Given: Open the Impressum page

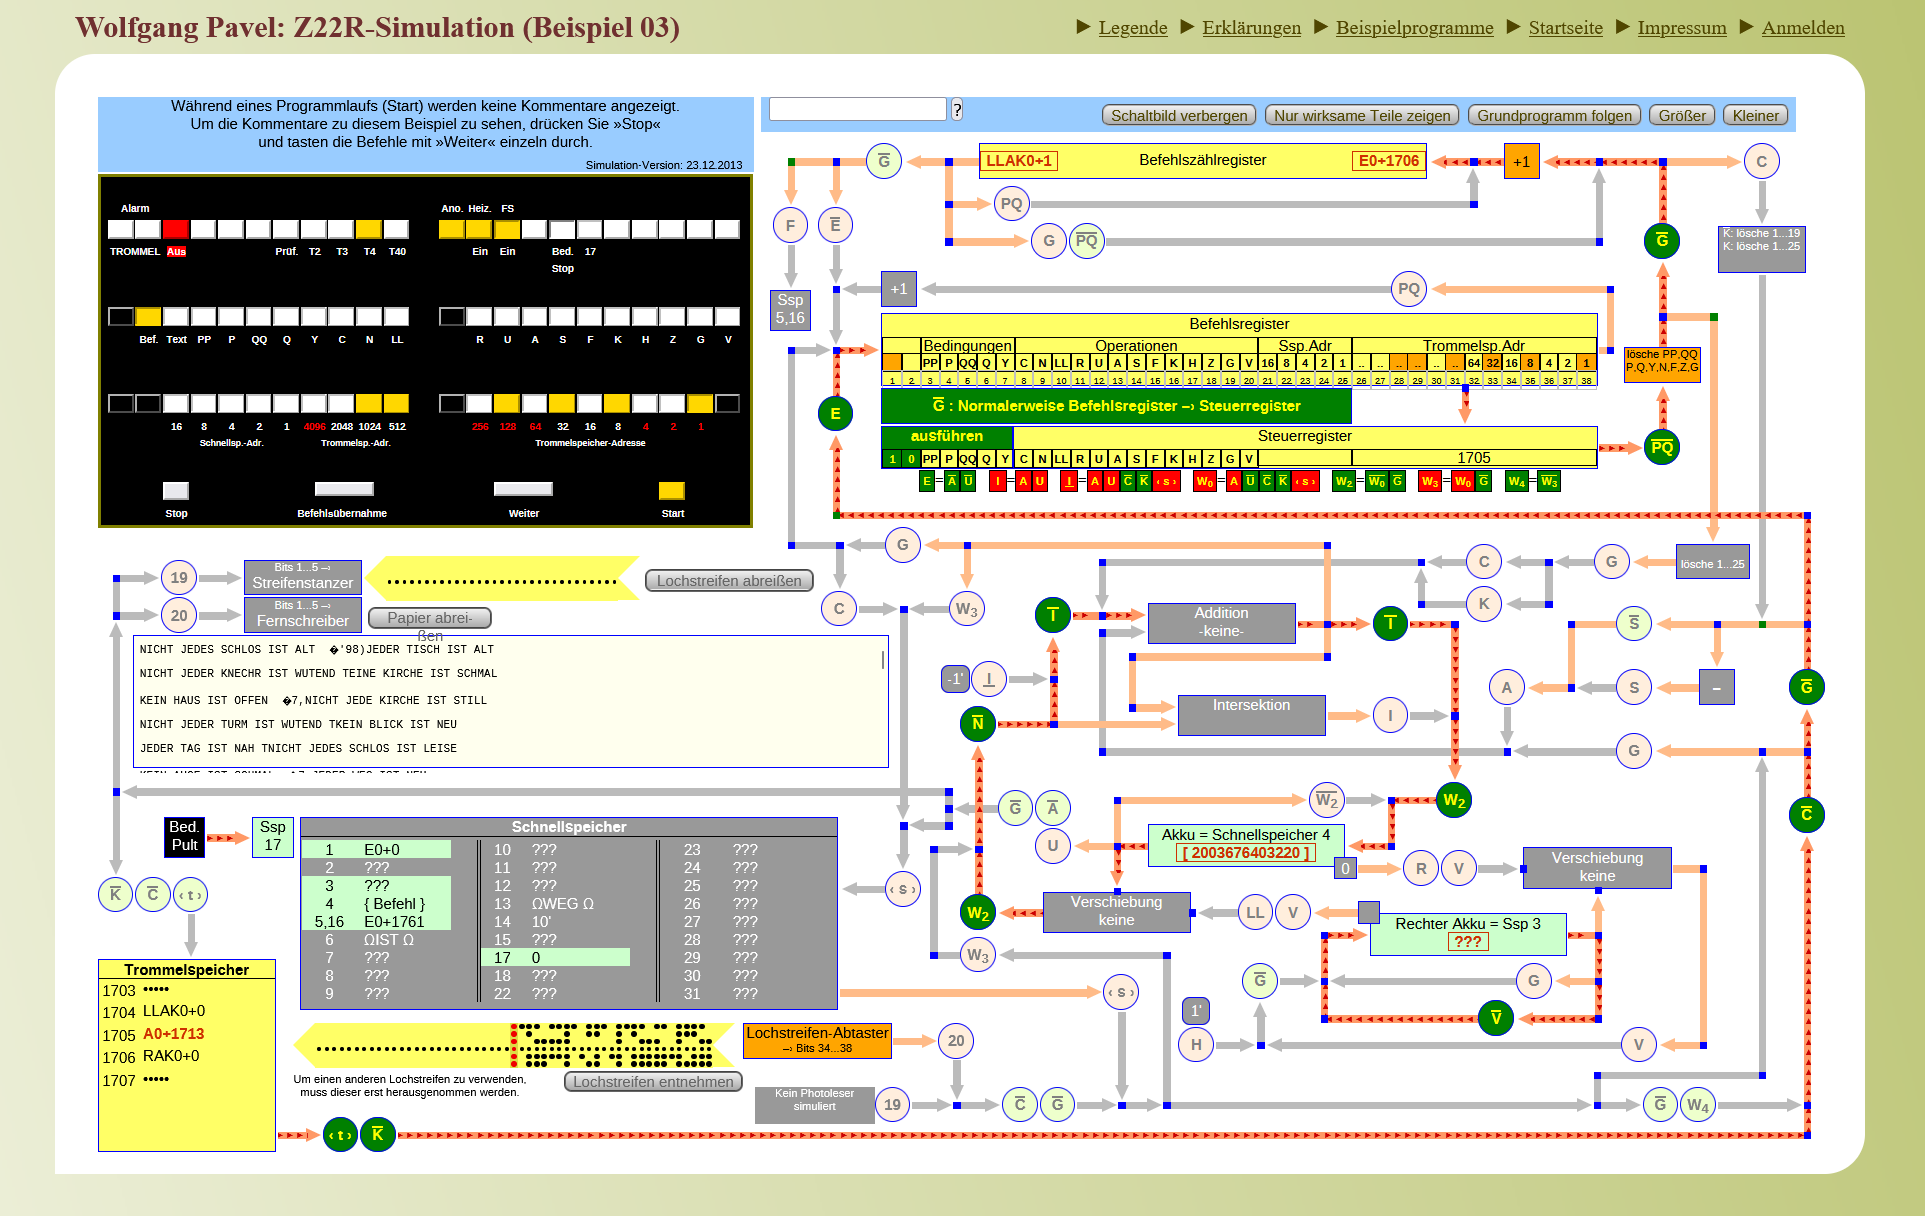Looking at the screenshot, I should [1682, 28].
